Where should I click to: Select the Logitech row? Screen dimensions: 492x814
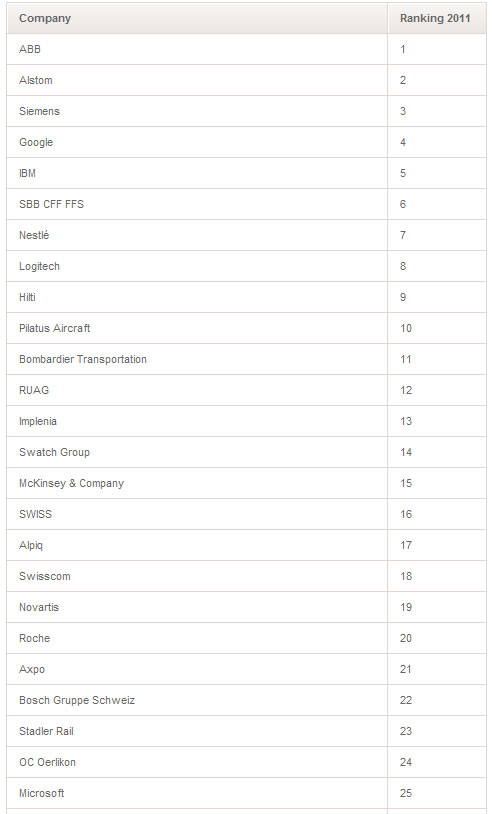tap(246, 266)
